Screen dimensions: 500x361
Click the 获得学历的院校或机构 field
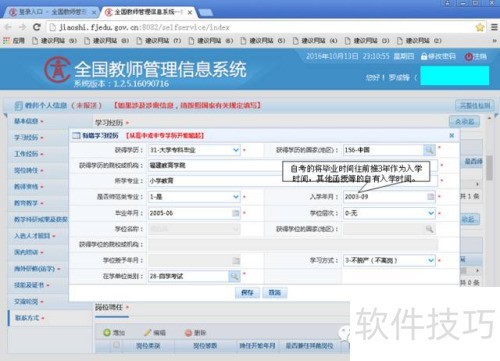[x=293, y=165]
